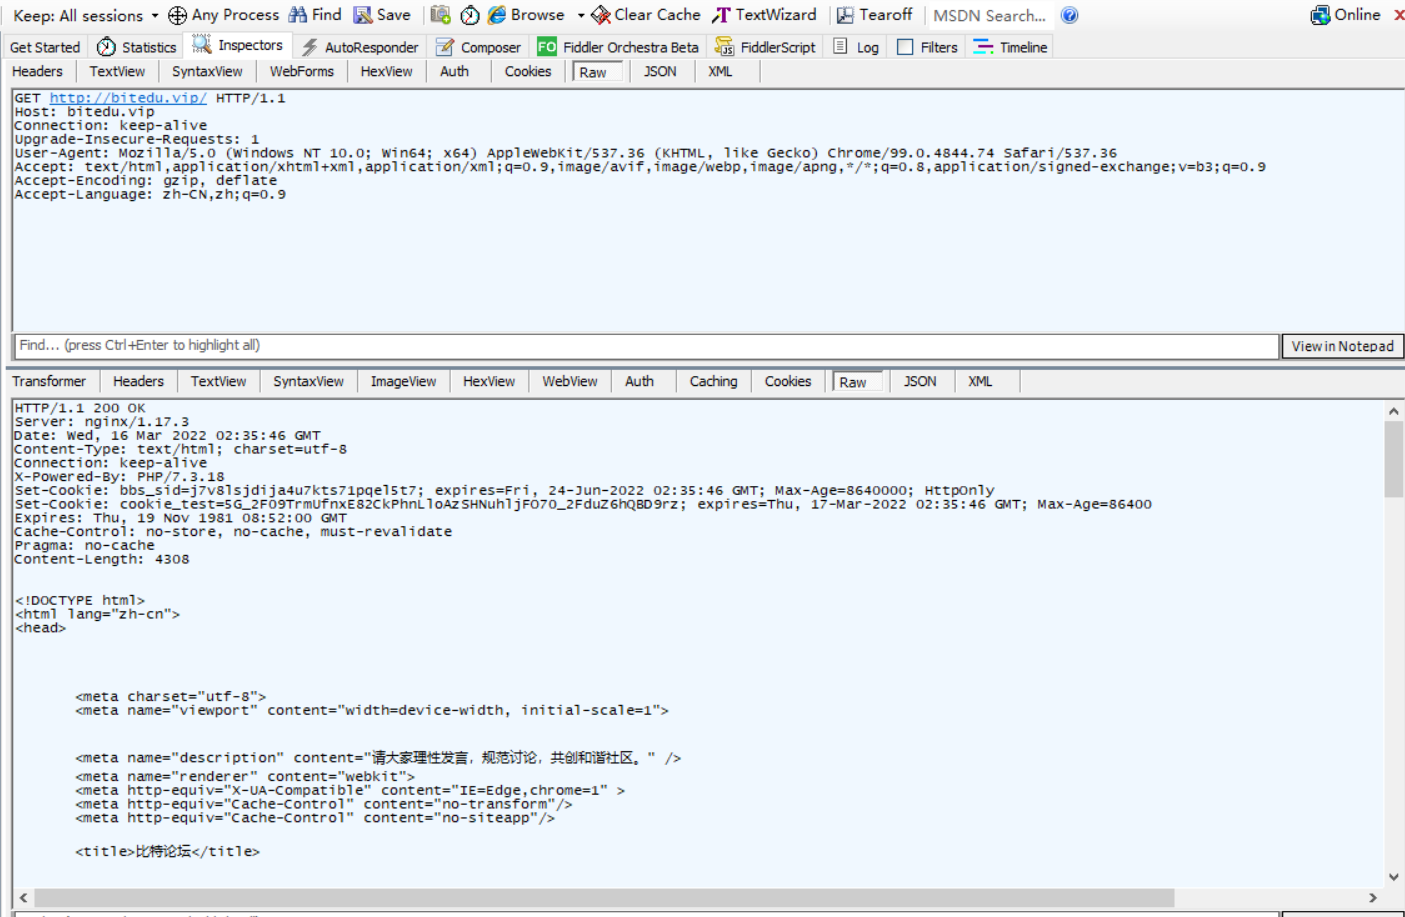The image size is (1405, 917).
Task: Open the Get Started tab
Action: point(45,47)
